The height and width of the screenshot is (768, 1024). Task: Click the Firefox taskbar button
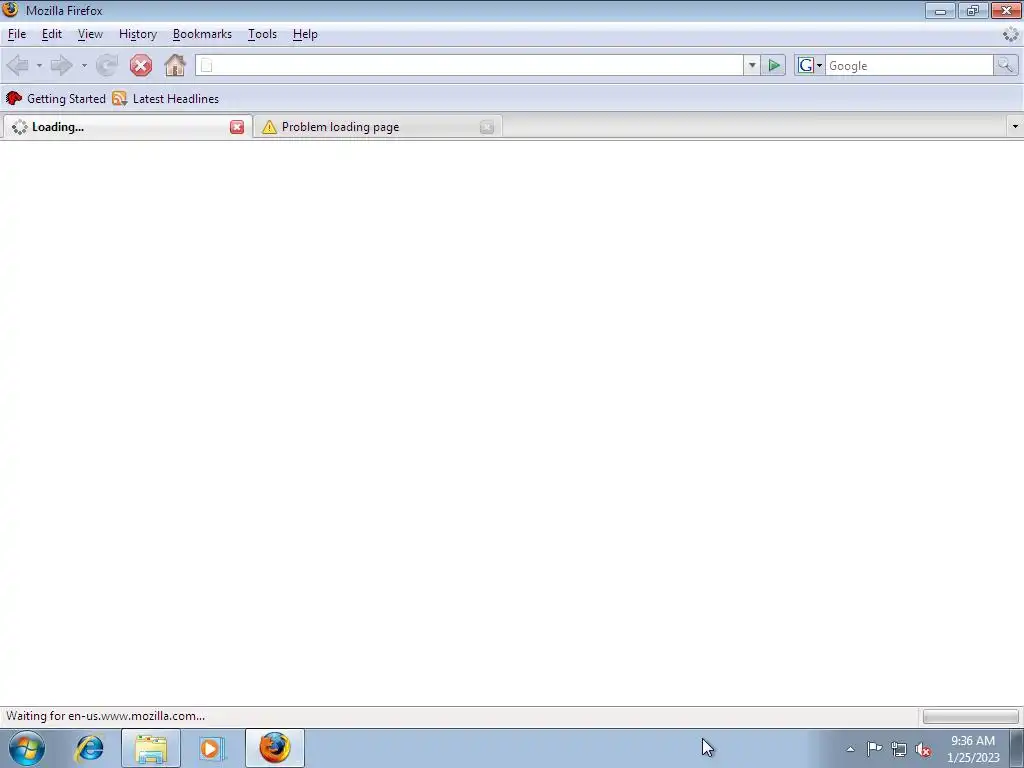[x=275, y=748]
